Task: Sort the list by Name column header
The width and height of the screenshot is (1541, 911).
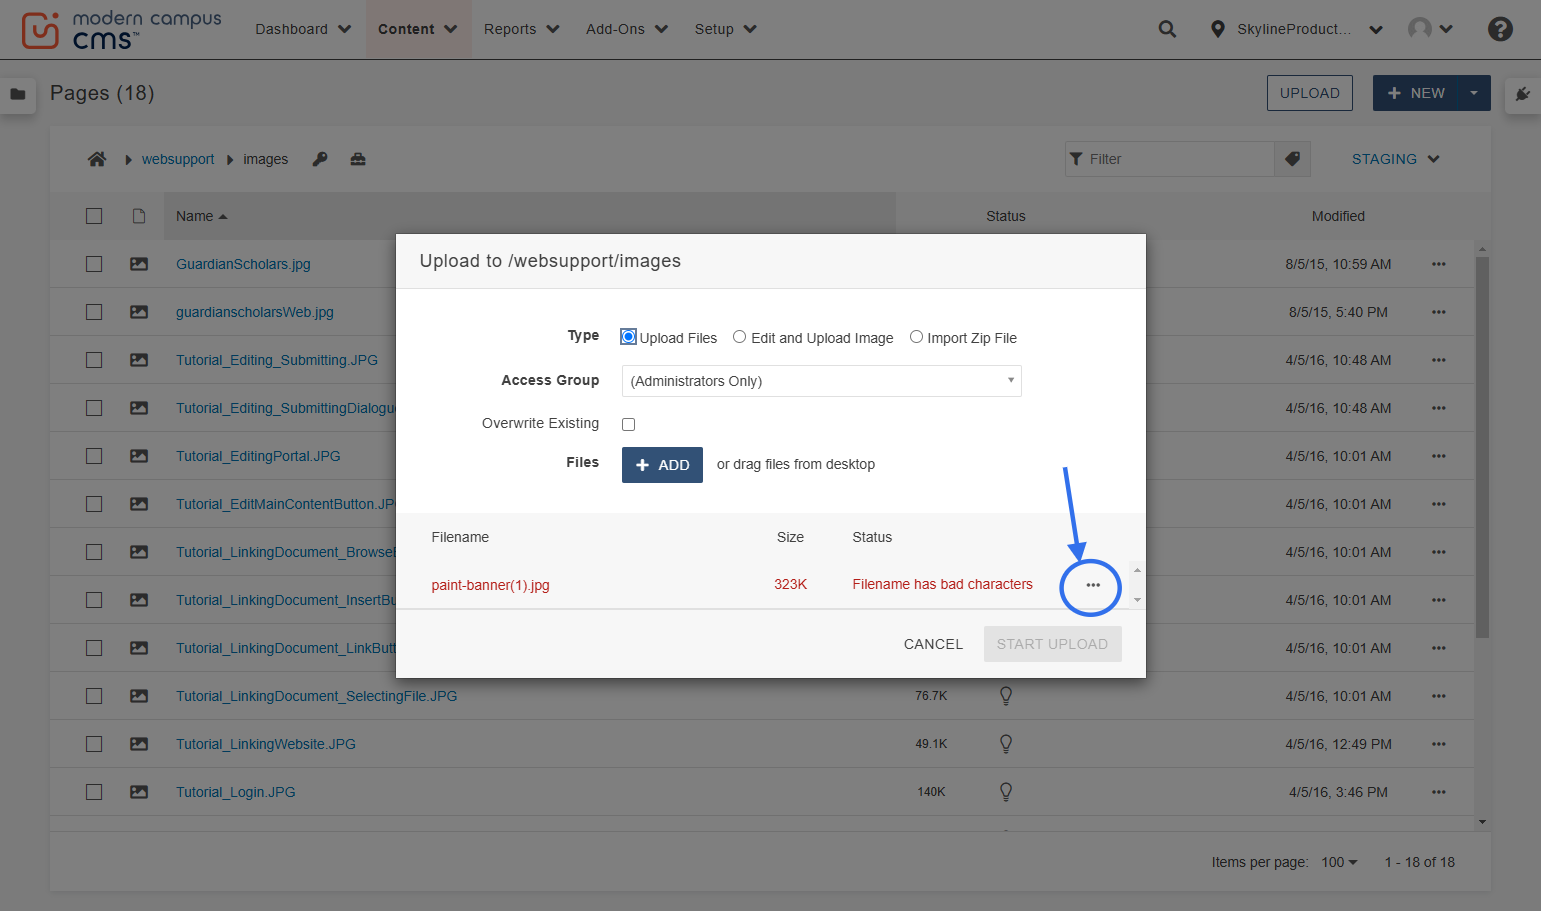Action: [x=202, y=216]
